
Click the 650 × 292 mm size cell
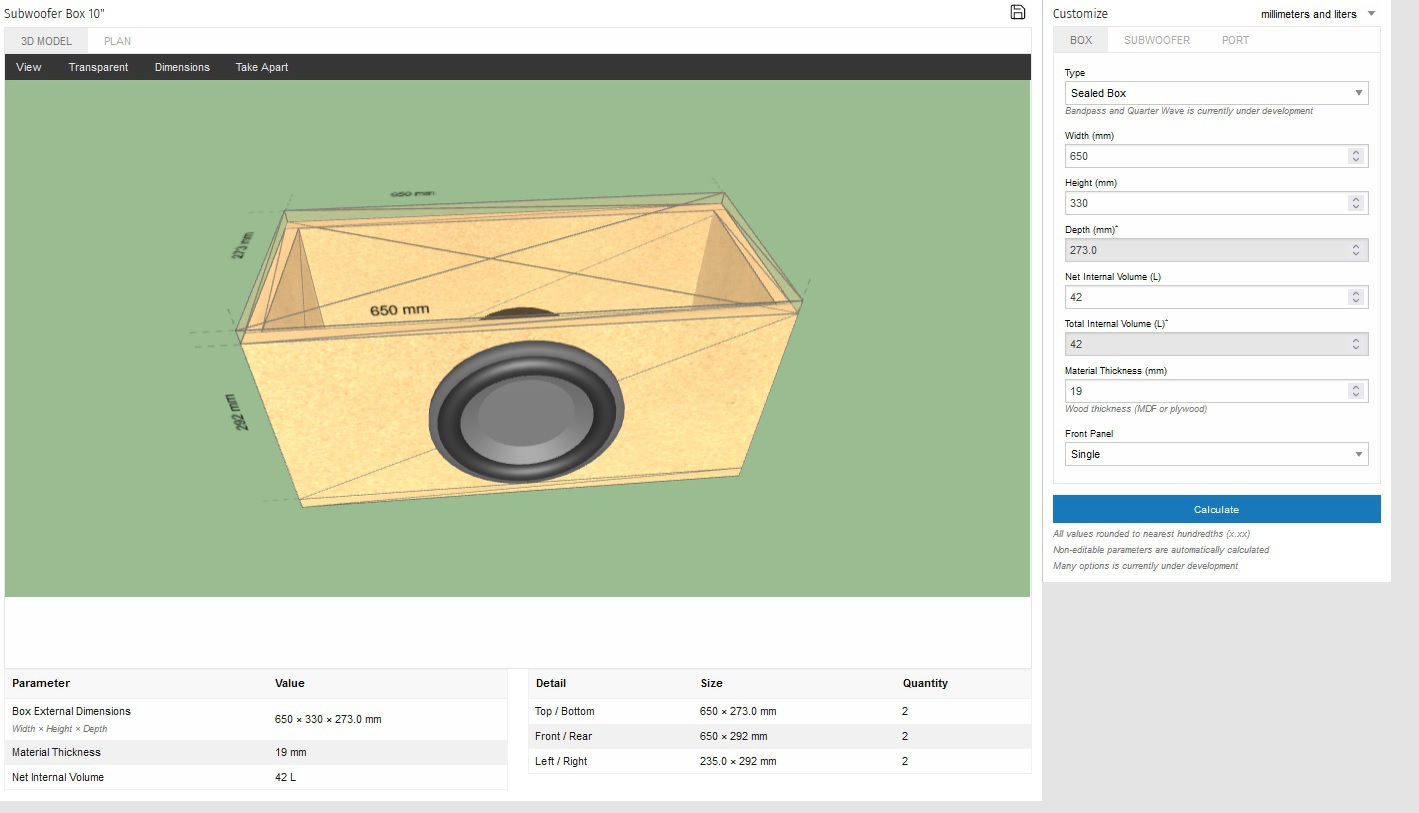(734, 736)
